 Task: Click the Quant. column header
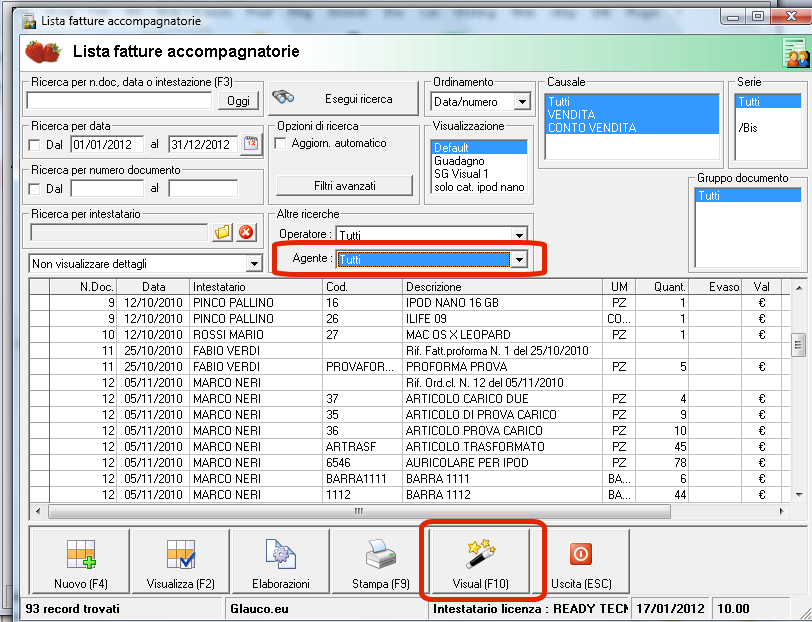(x=663, y=287)
